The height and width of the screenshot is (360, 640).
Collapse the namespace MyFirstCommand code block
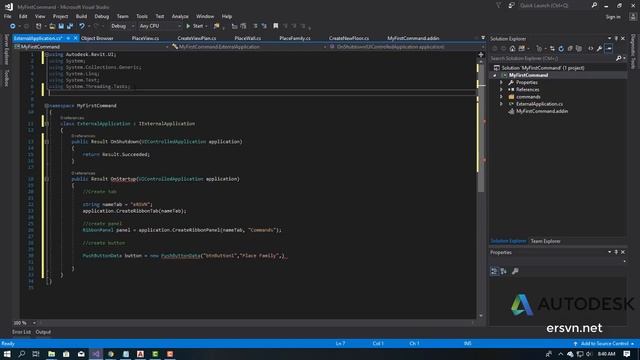(47, 106)
